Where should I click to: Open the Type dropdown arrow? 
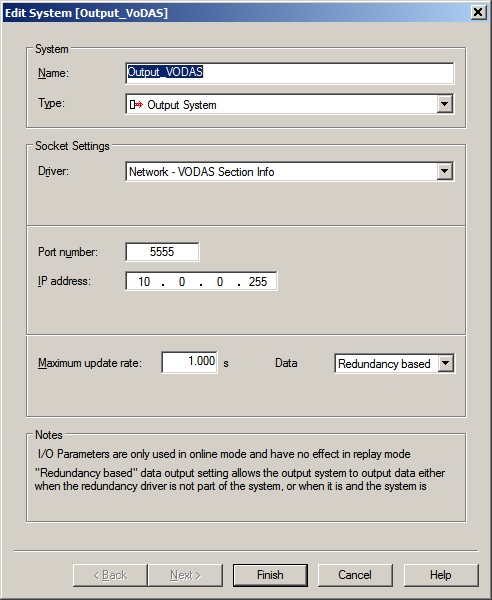(445, 104)
